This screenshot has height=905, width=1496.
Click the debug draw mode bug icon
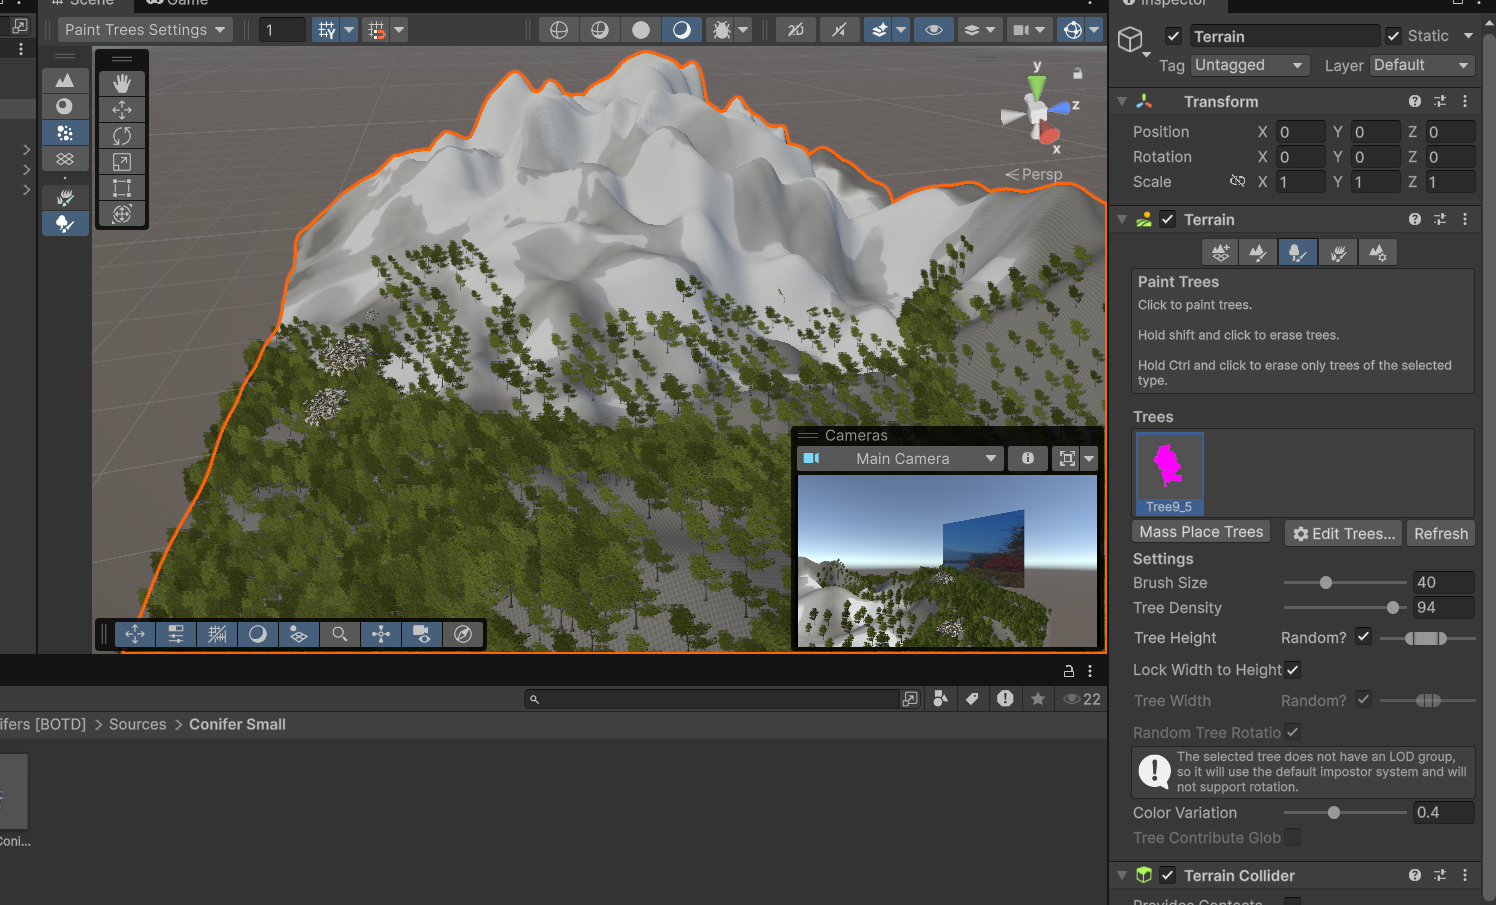[721, 30]
